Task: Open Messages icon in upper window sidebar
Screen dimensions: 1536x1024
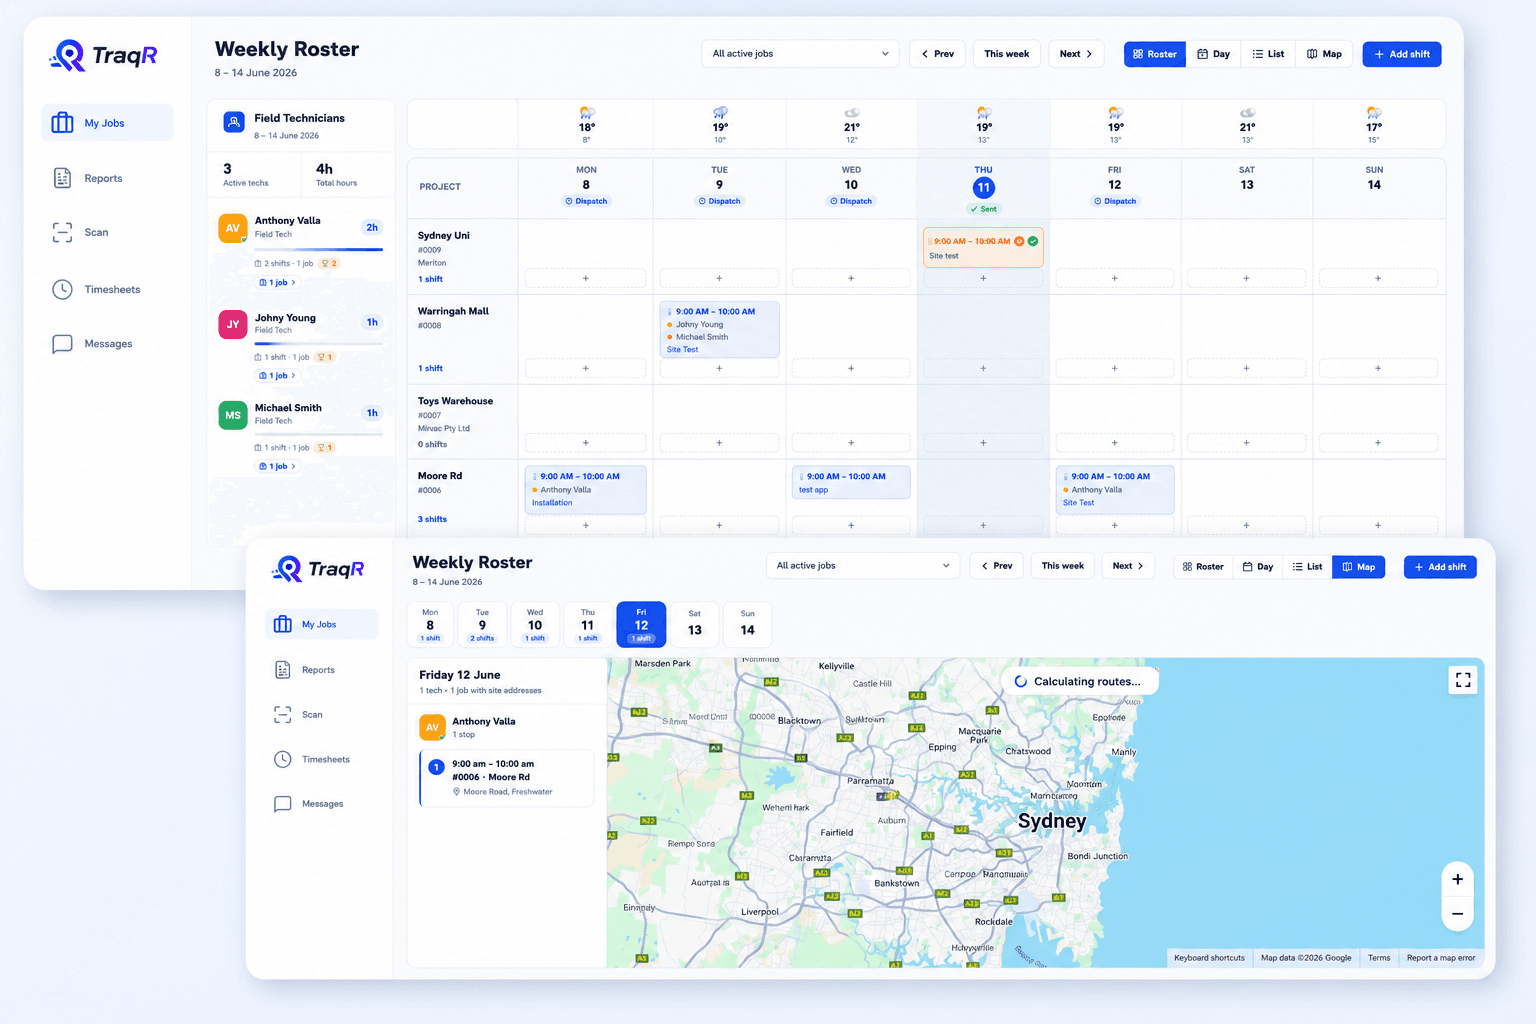Action: (62, 343)
